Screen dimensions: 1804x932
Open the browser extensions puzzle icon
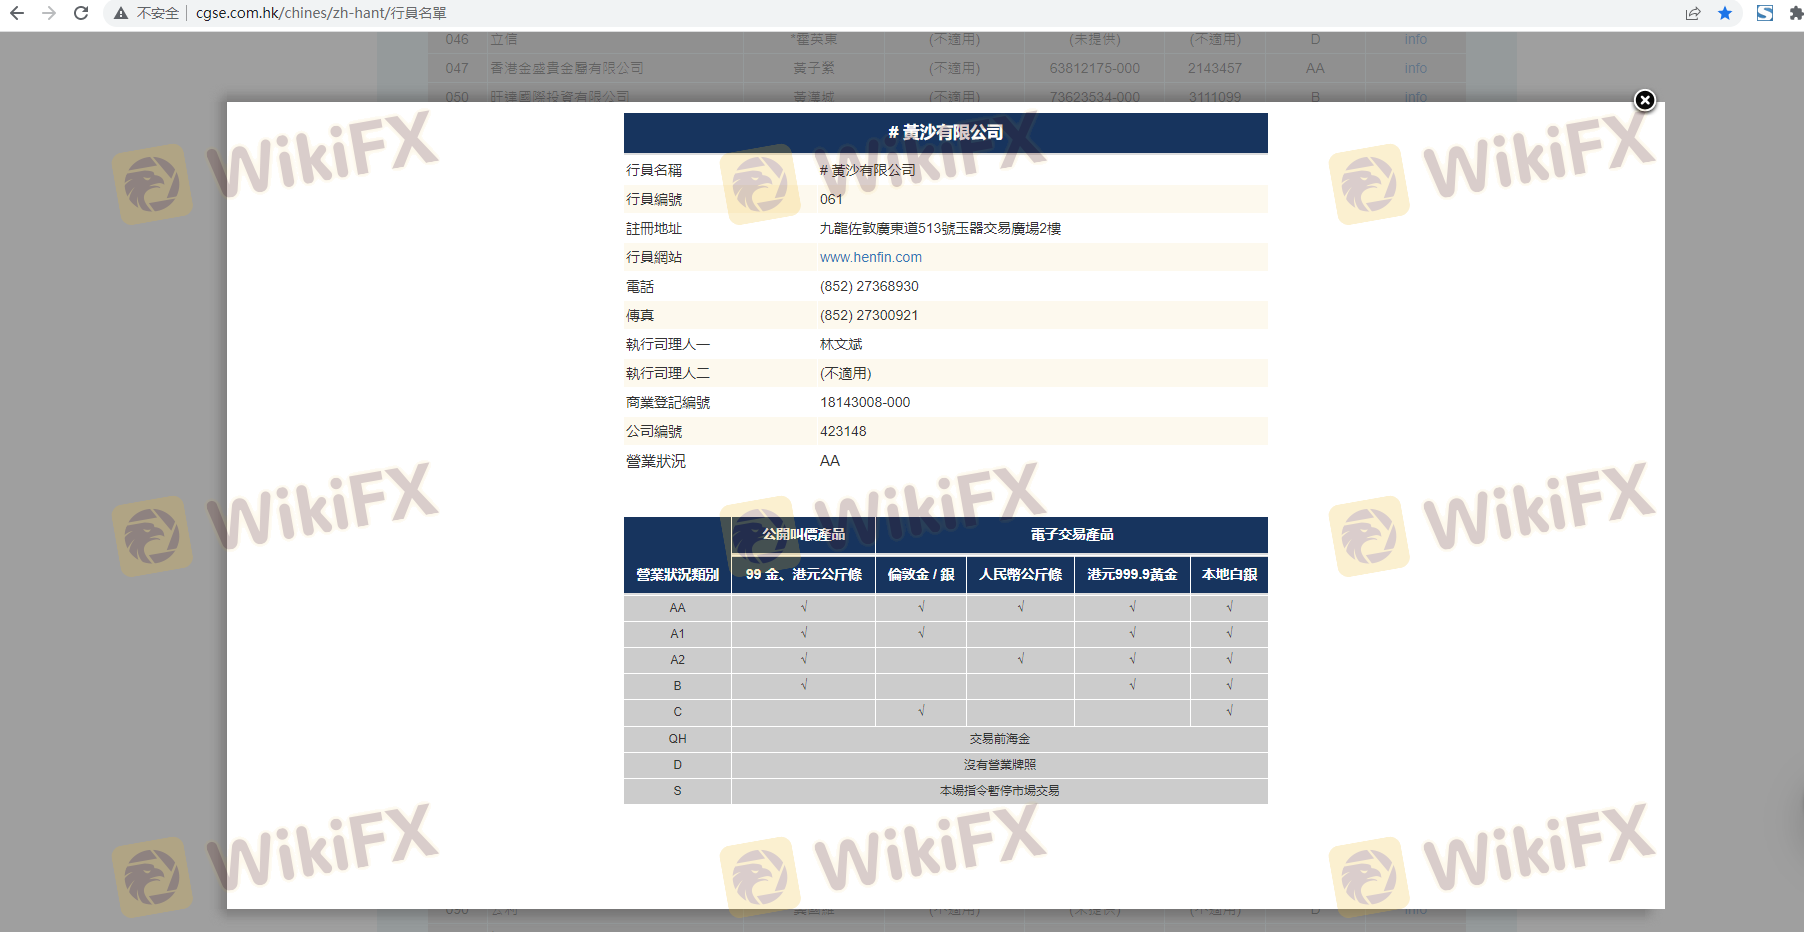[1795, 13]
